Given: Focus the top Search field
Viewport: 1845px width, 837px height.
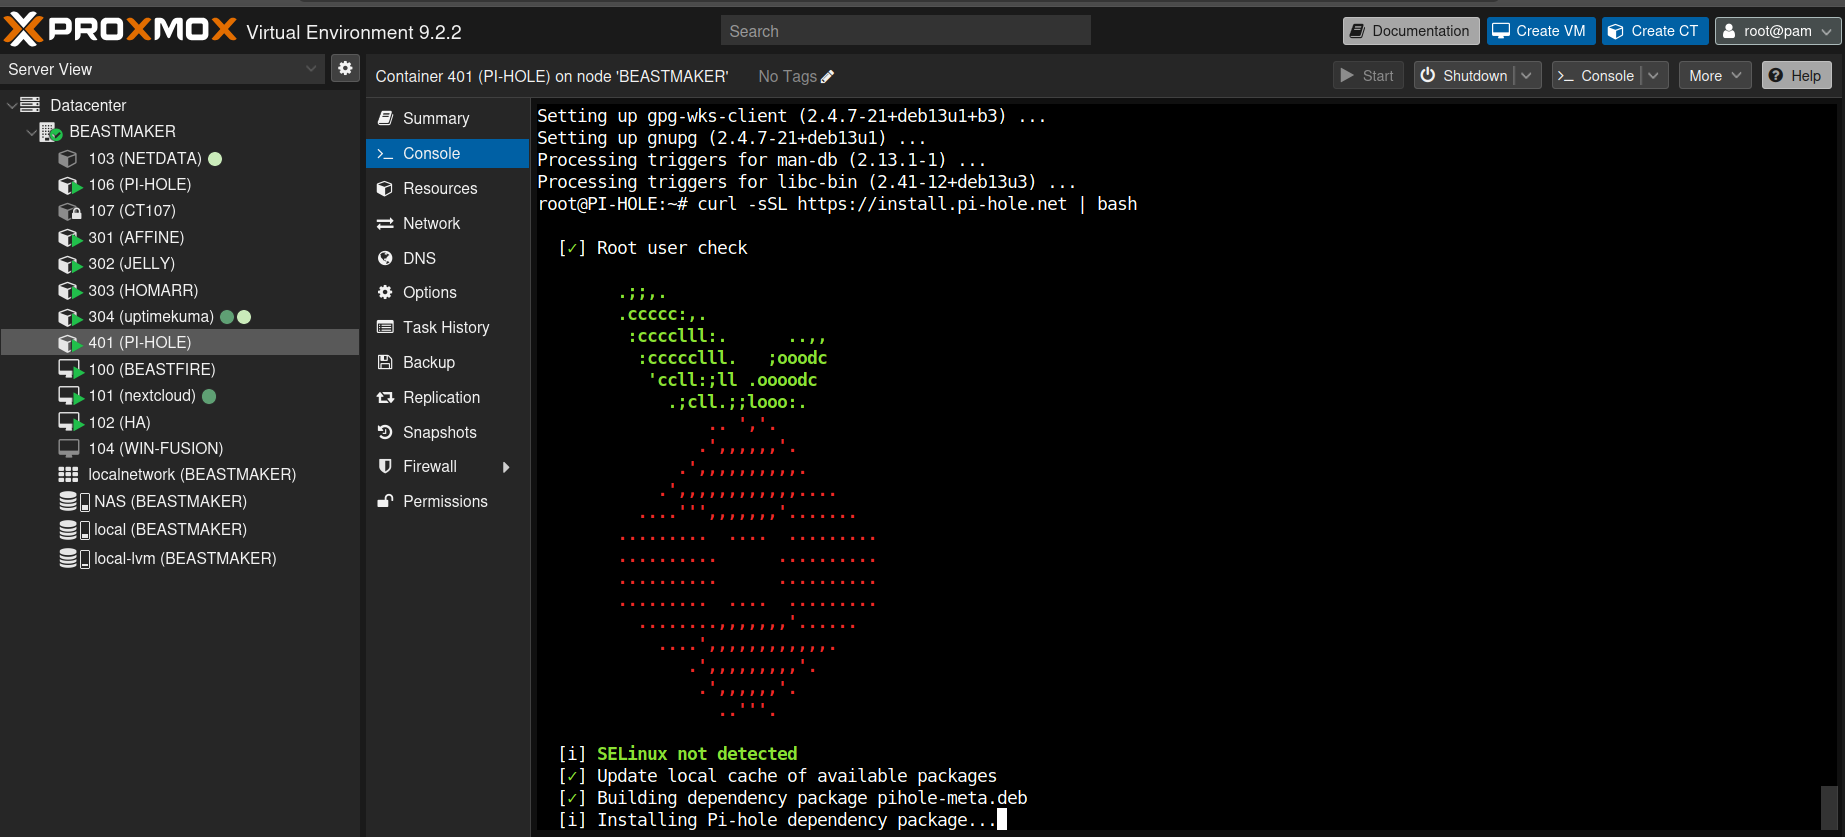Looking at the screenshot, I should point(905,31).
